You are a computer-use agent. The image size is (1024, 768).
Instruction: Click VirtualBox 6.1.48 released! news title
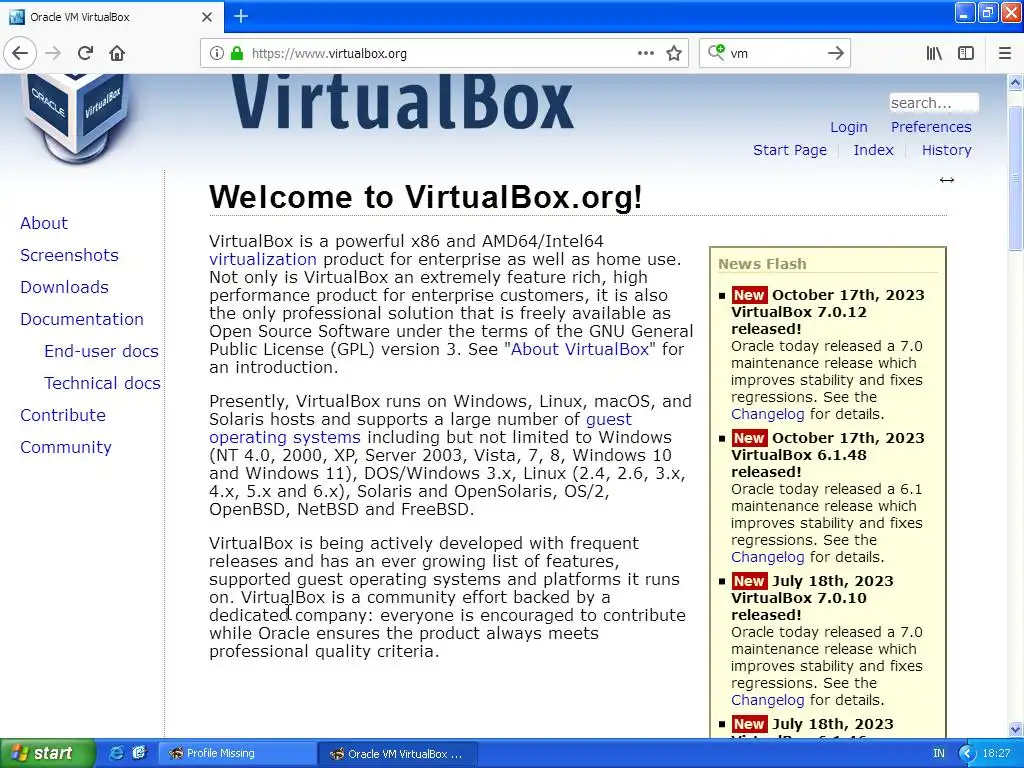pyautogui.click(x=799, y=464)
